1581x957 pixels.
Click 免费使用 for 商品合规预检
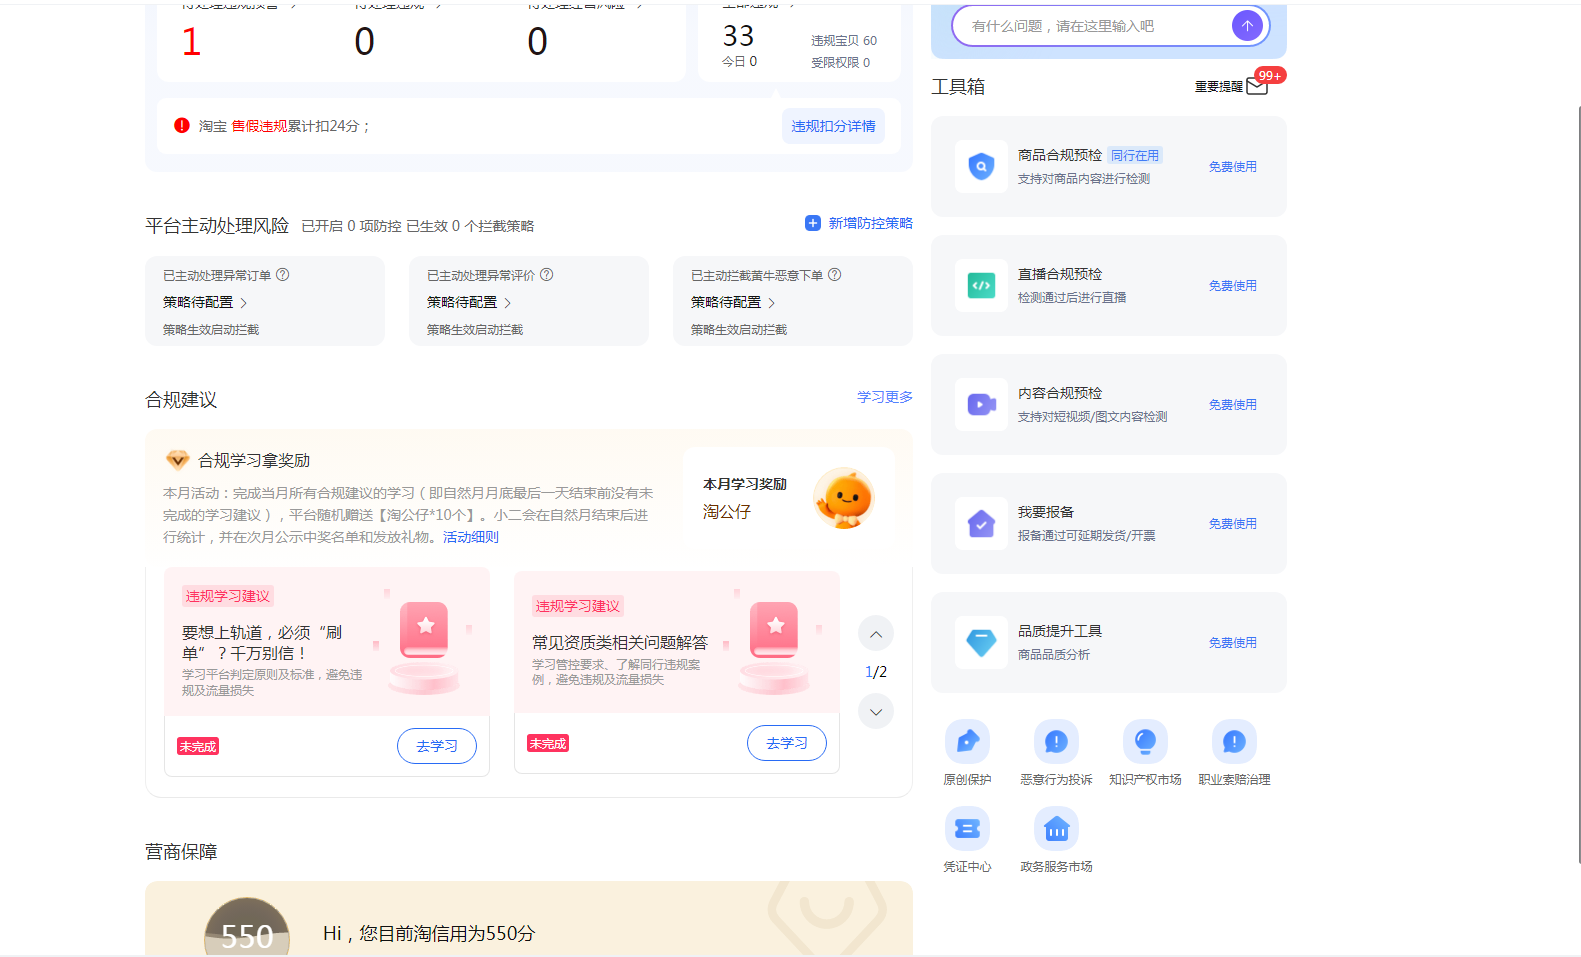click(x=1233, y=167)
